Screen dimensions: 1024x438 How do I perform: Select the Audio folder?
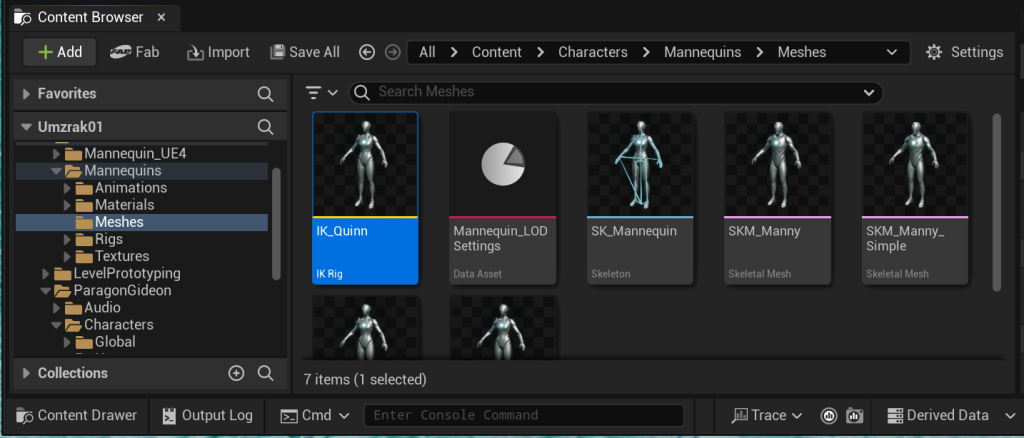102,307
